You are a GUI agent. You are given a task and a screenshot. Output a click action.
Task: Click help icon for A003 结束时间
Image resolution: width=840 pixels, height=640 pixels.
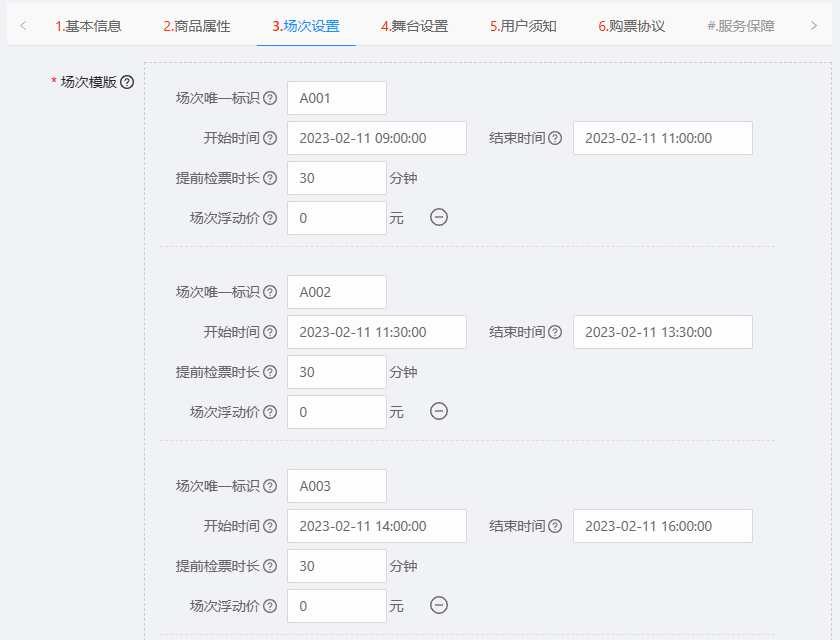point(556,526)
